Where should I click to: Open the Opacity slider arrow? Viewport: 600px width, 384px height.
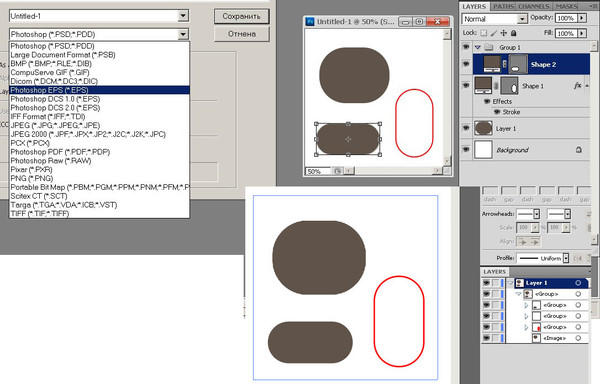coord(582,18)
